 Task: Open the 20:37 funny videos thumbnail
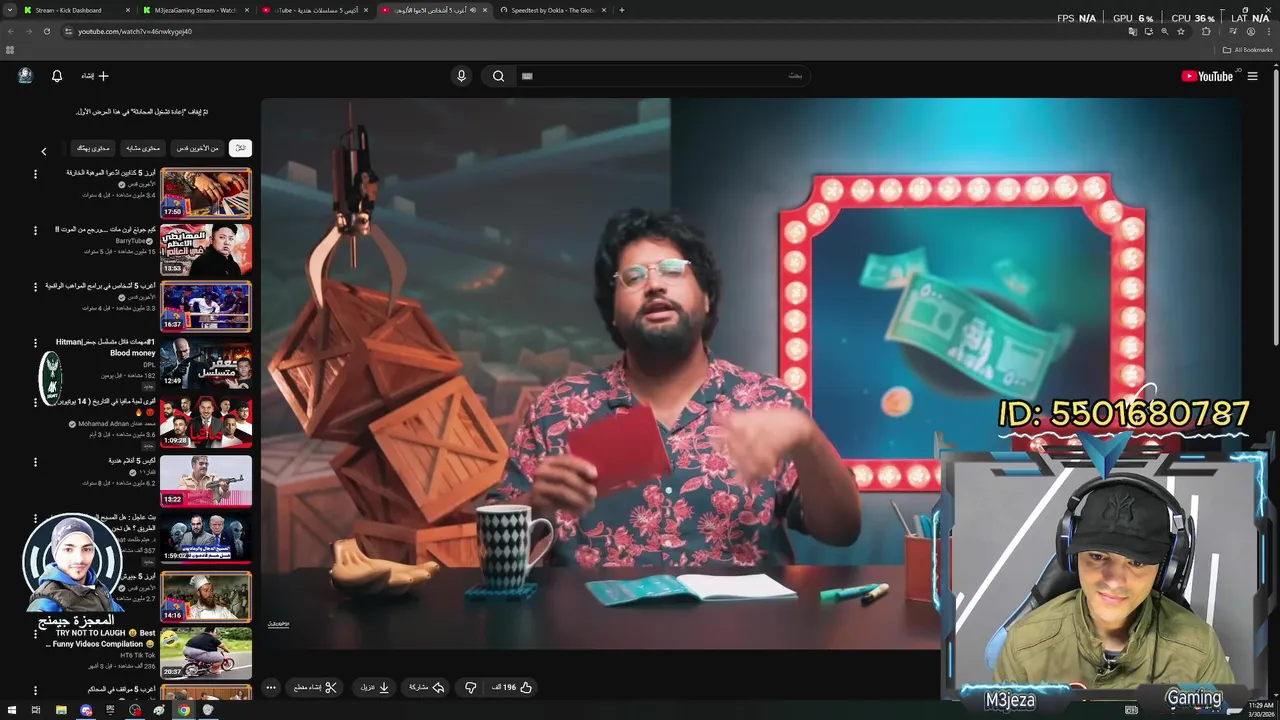click(x=206, y=653)
